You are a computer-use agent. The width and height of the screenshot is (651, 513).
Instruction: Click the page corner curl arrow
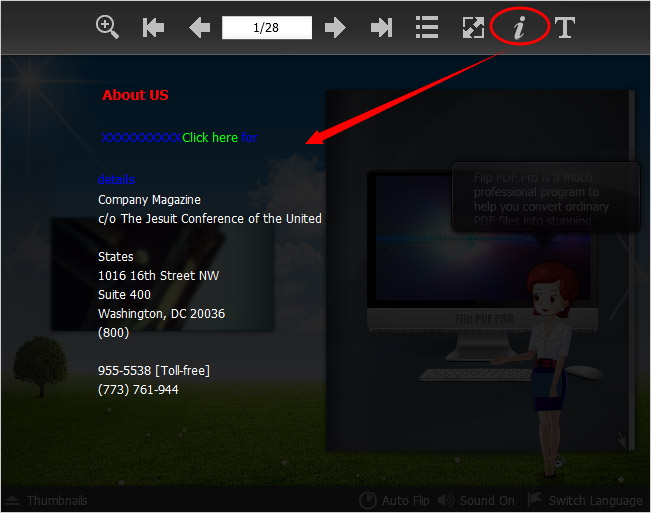point(622,439)
